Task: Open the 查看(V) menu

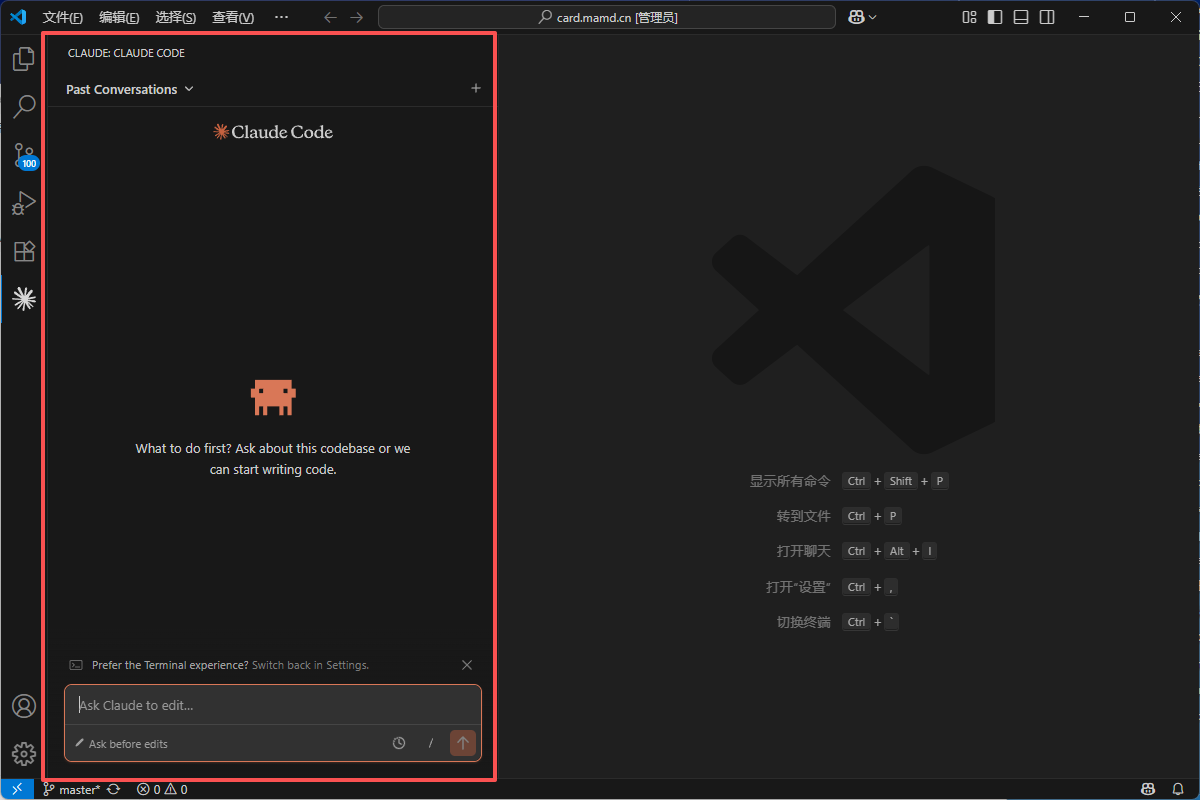Action: 232,17
